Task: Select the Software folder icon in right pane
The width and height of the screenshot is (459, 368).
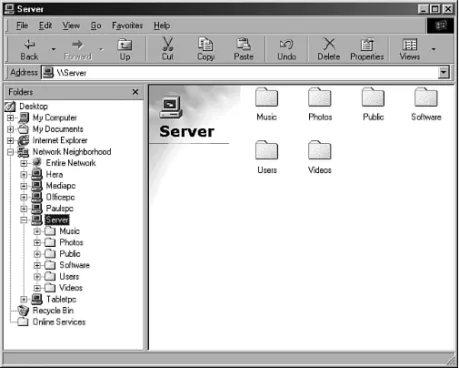Action: (x=426, y=97)
